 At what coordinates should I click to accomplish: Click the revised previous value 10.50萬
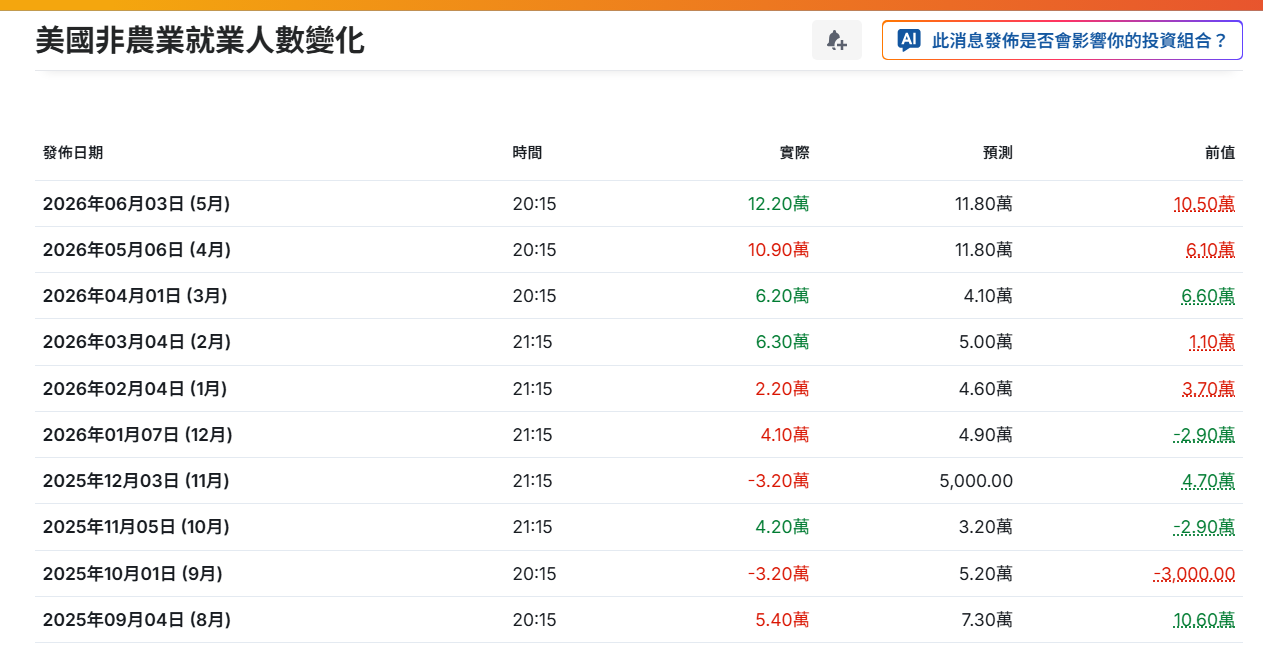tap(1204, 204)
